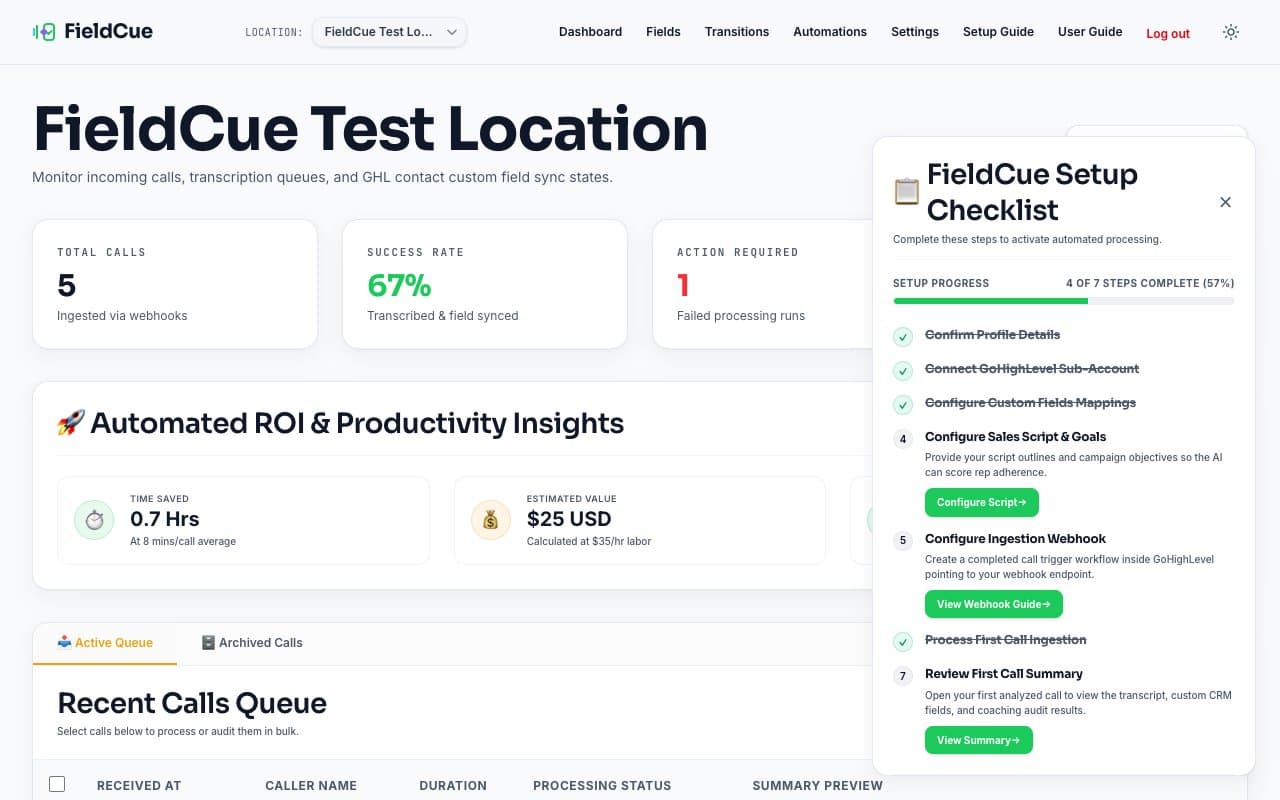Click checkmark next to Configure Custom Fields Mappings
Screen dimensions: 1280x800
[903, 405]
